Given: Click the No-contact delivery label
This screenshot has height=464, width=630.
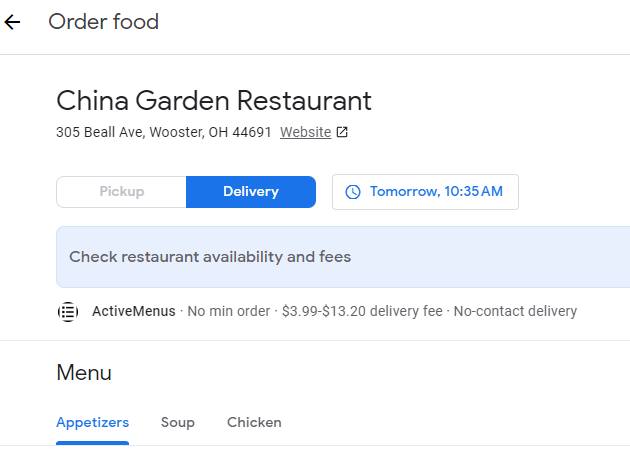Looking at the screenshot, I should tap(515, 311).
